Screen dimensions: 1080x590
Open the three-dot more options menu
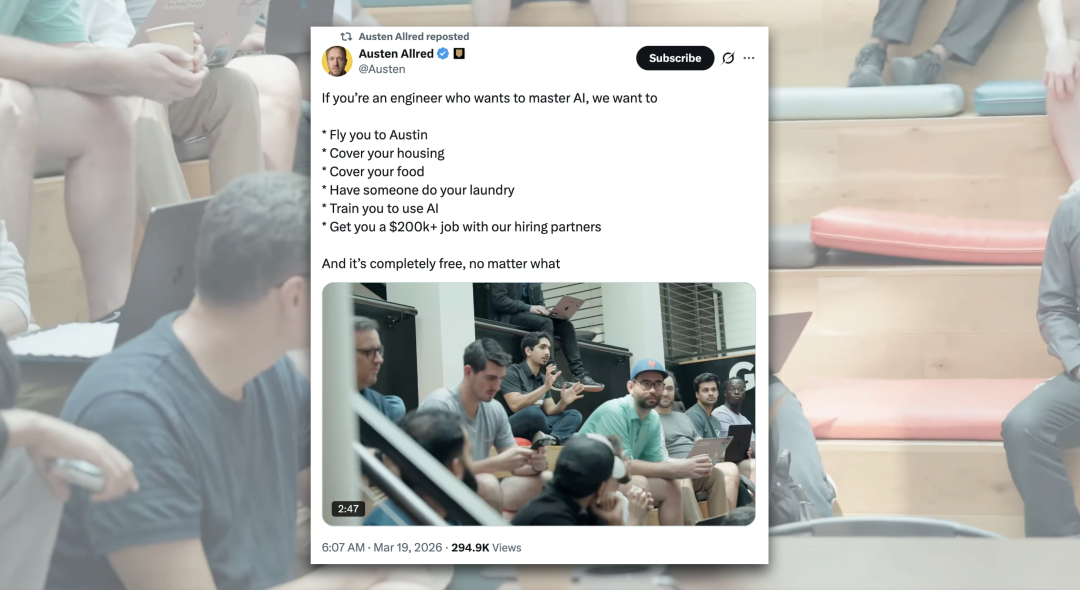749,59
